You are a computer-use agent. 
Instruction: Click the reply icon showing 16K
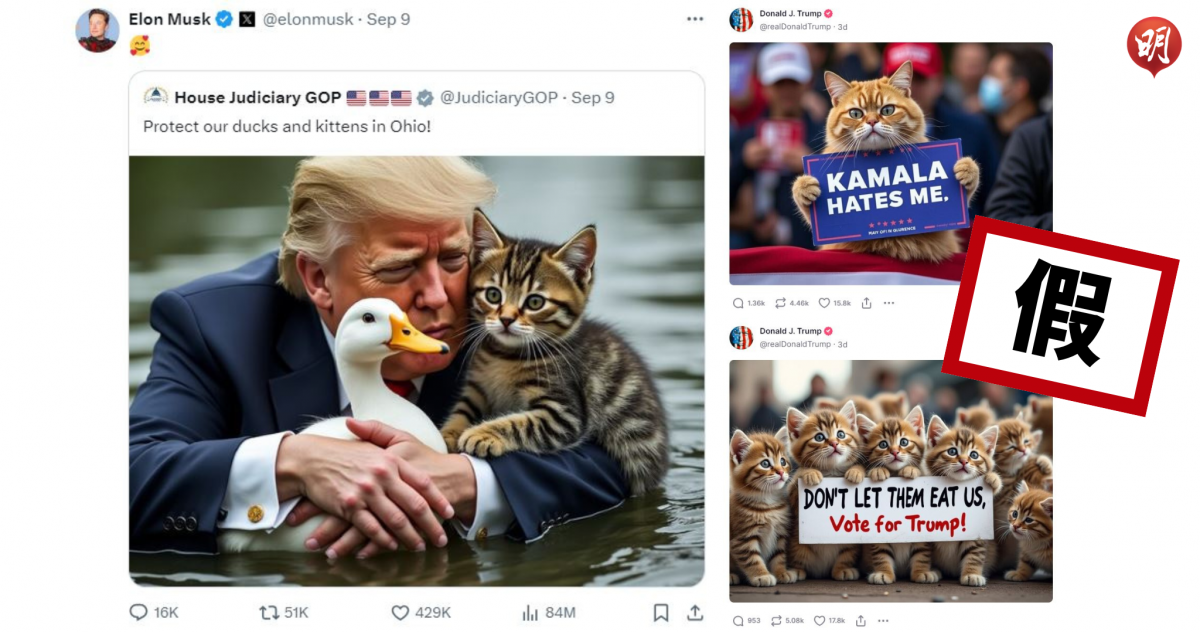[x=139, y=612]
